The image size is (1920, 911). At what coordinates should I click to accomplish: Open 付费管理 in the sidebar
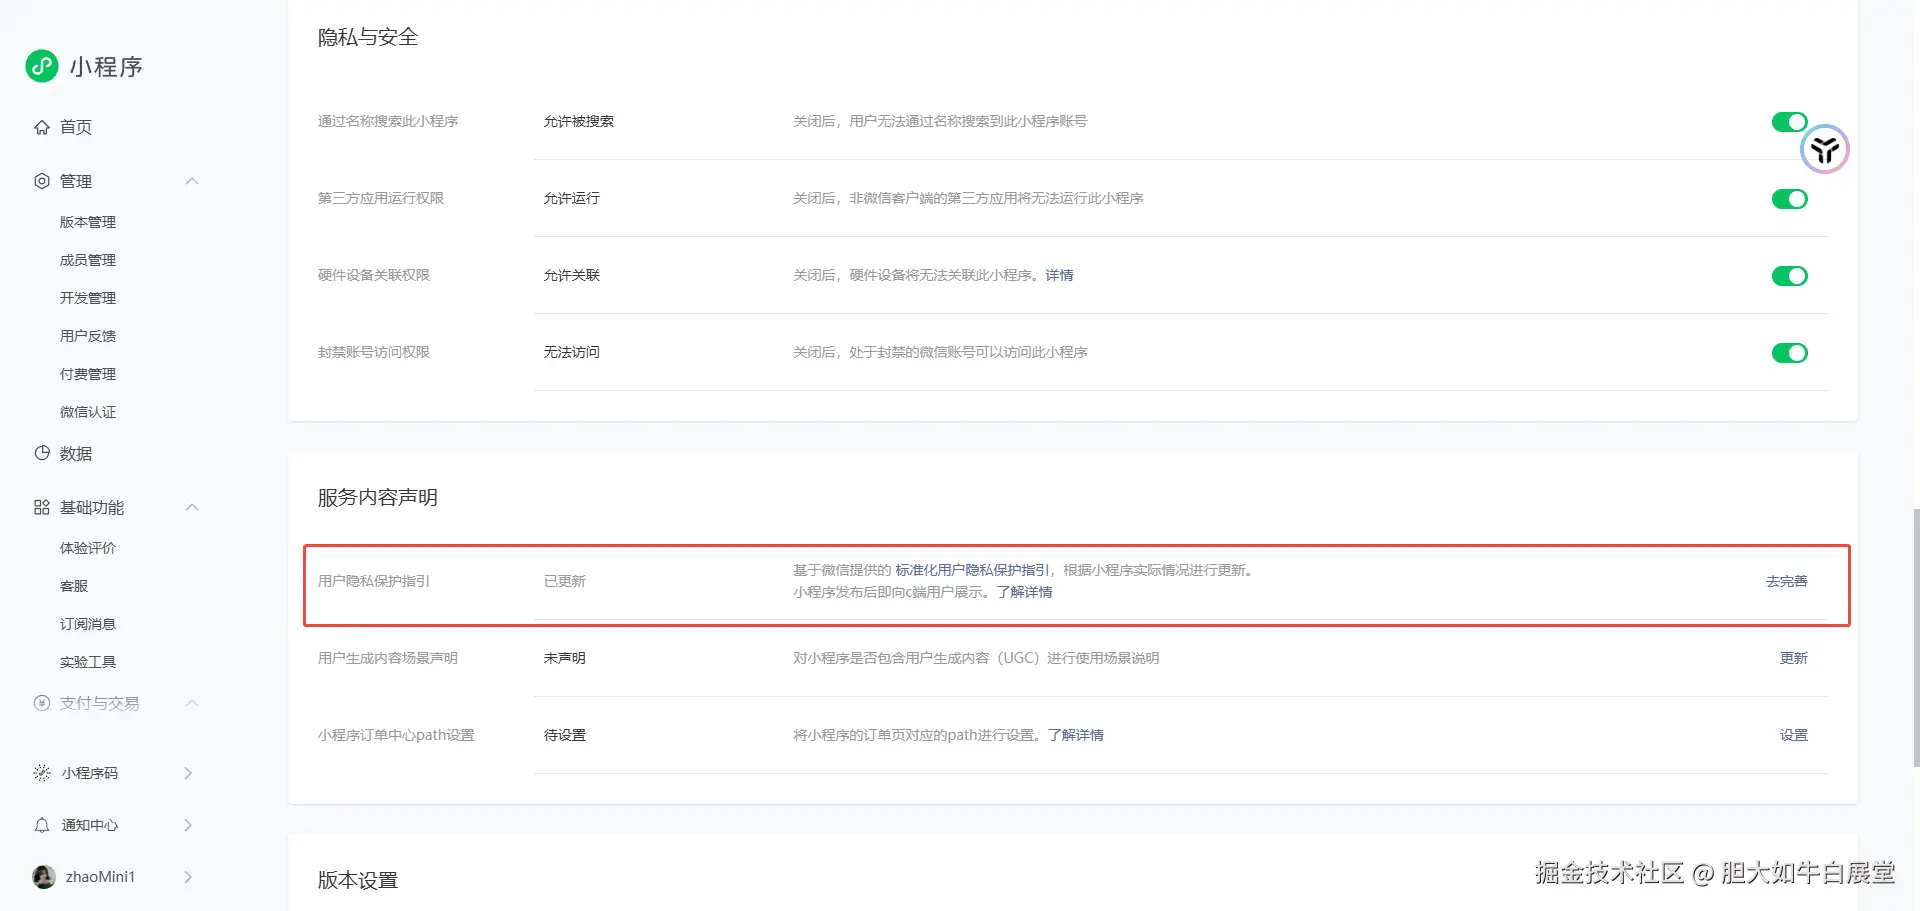click(88, 374)
